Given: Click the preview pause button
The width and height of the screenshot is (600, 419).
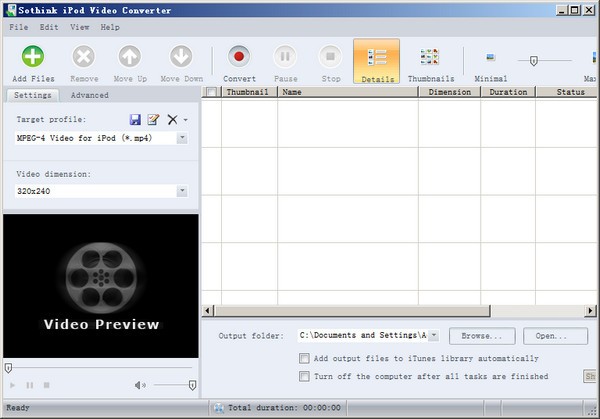Looking at the screenshot, I should coord(29,385).
